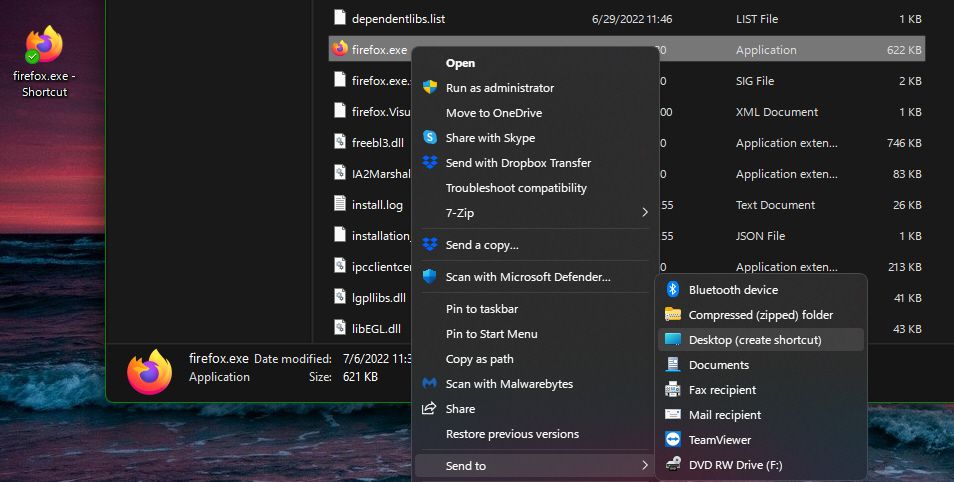Send to Documents
This screenshot has width=954, height=482.
coord(719,365)
